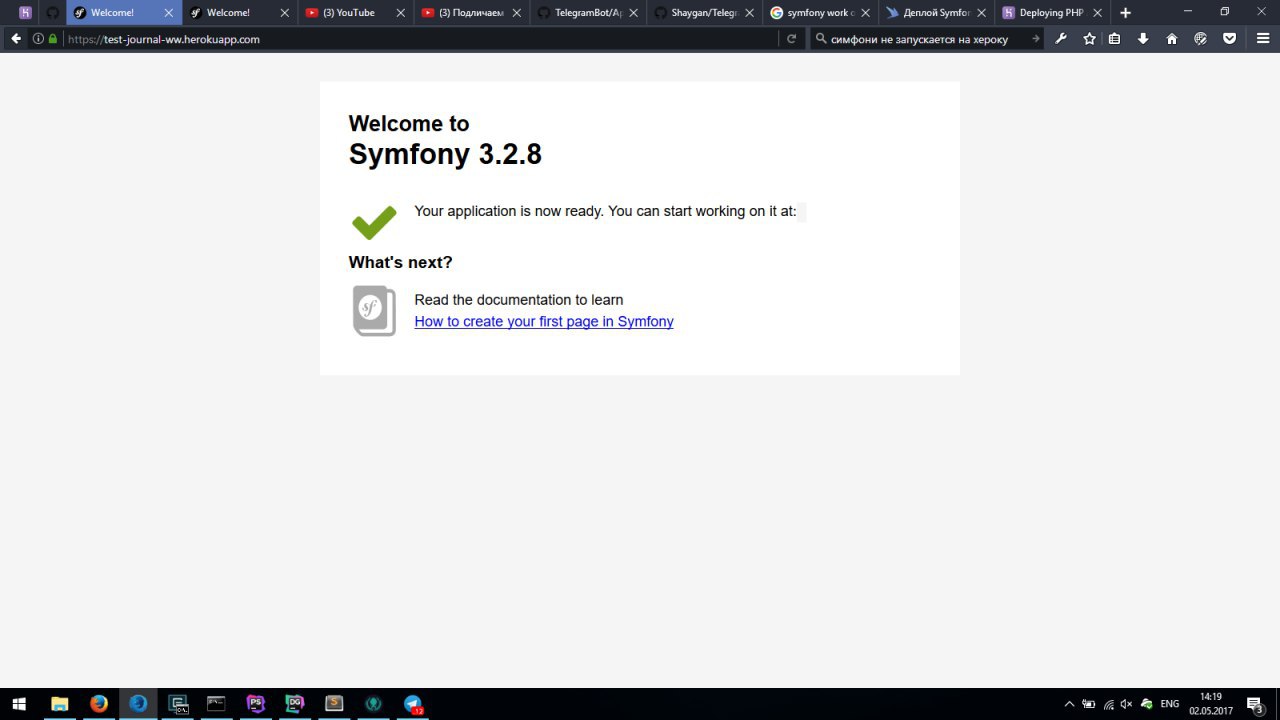
Task: Save page to Pocket
Action: tap(1230, 39)
